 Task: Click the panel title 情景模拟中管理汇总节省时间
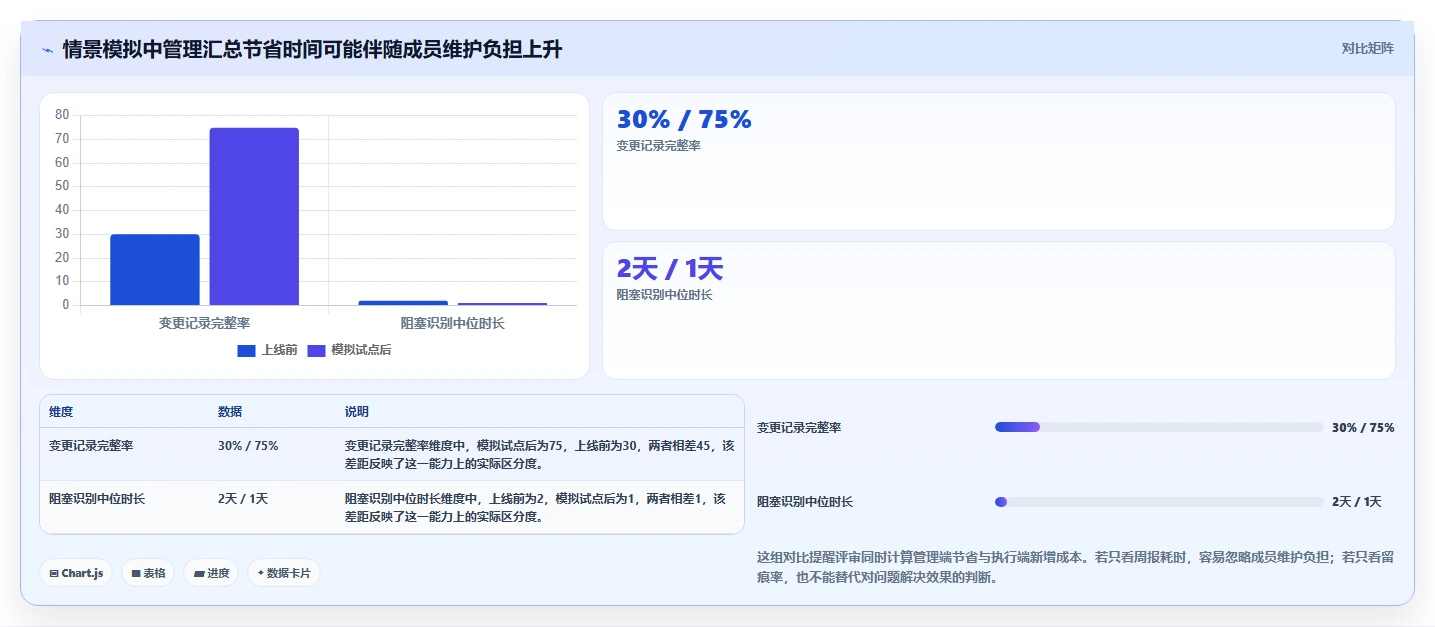pyautogui.click(x=312, y=49)
